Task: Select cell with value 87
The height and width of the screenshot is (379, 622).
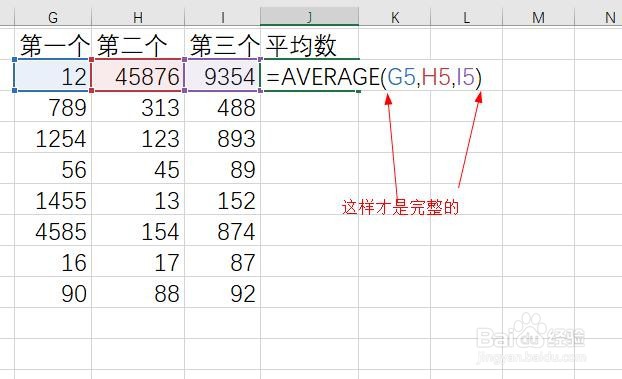Action: click(x=223, y=261)
